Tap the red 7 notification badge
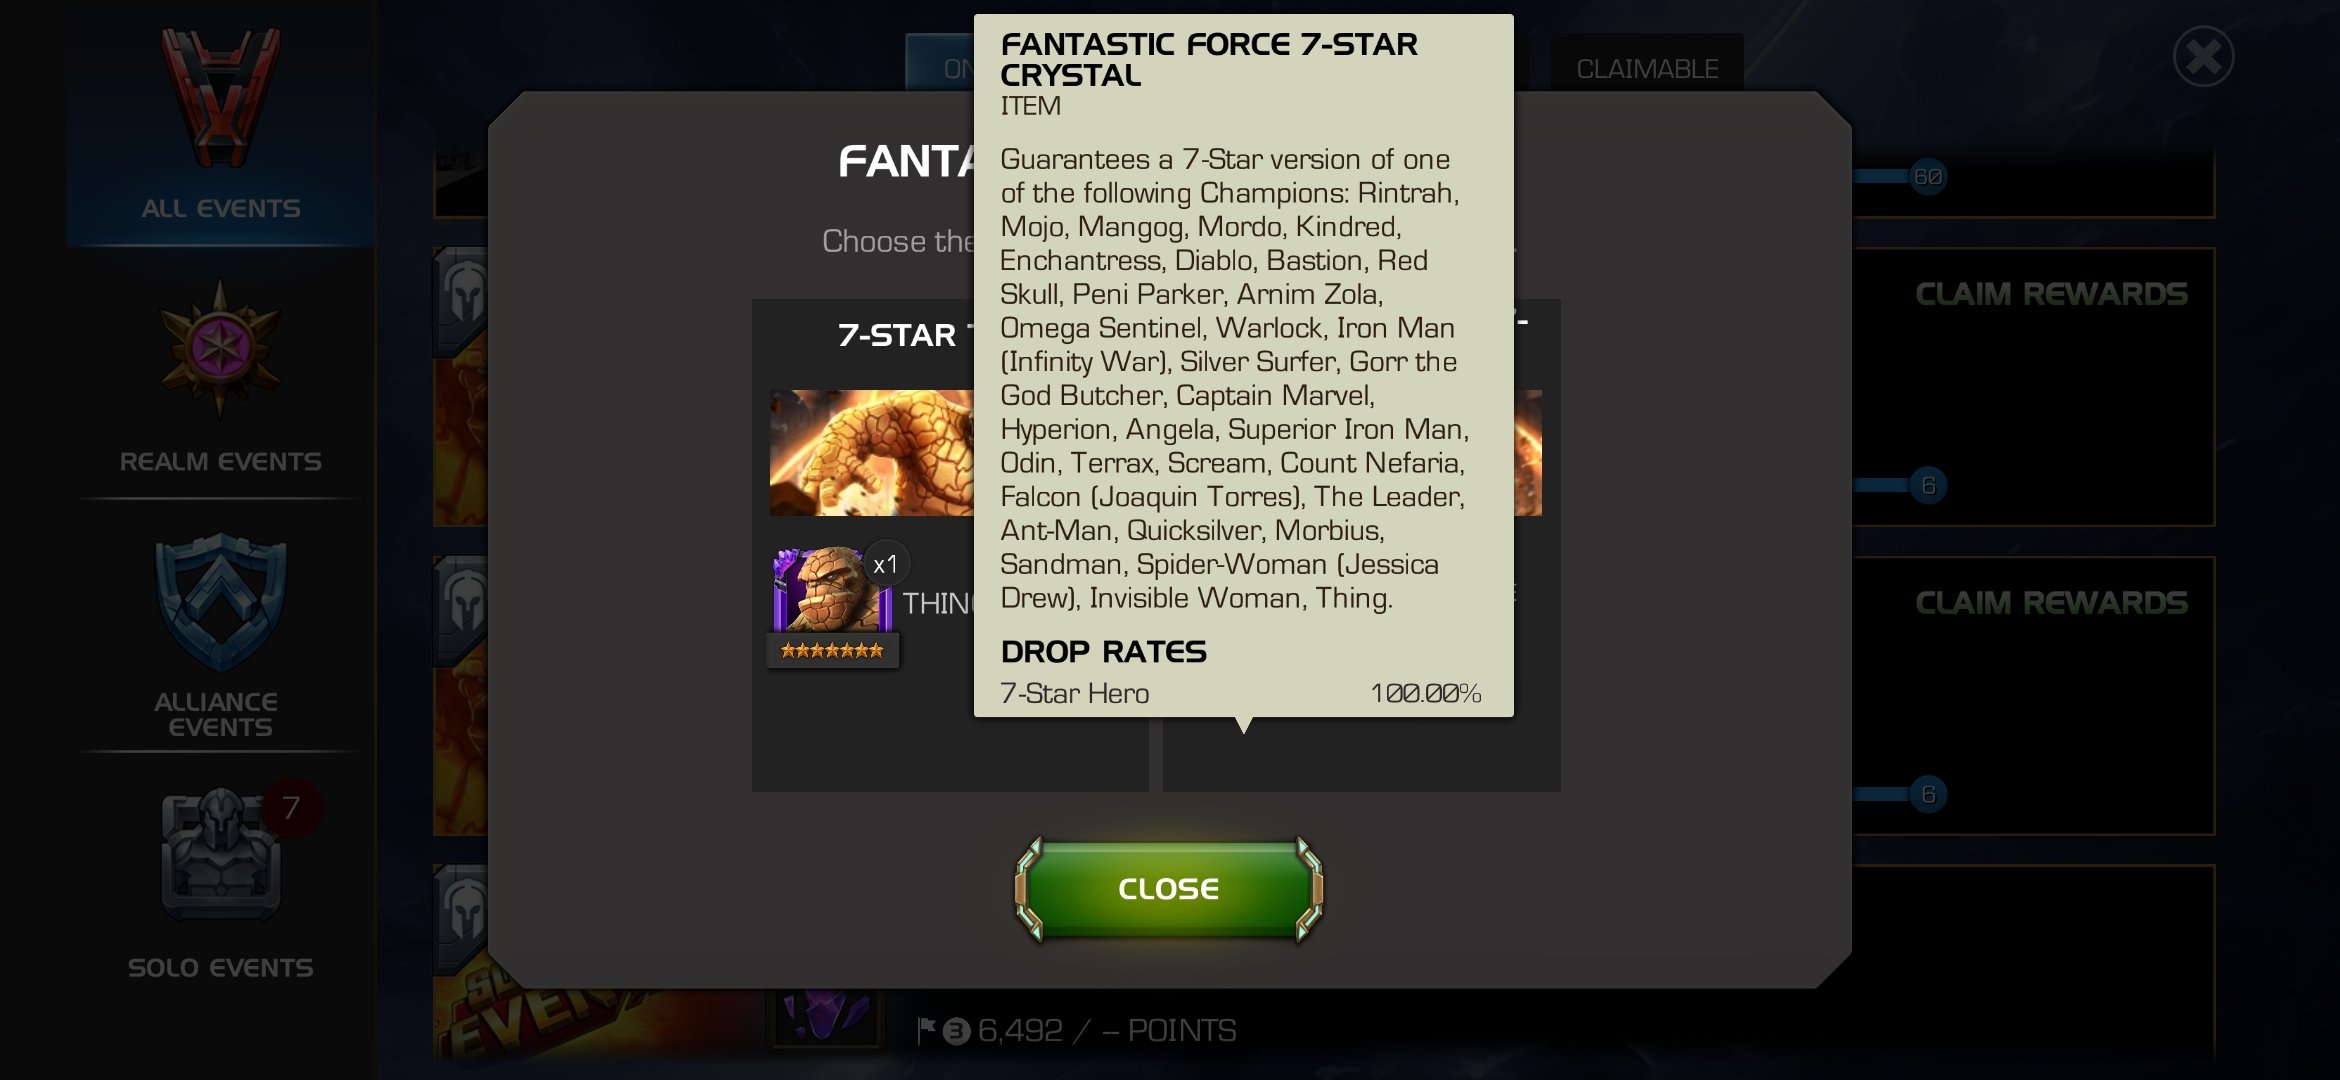This screenshot has width=2340, height=1080. click(292, 807)
